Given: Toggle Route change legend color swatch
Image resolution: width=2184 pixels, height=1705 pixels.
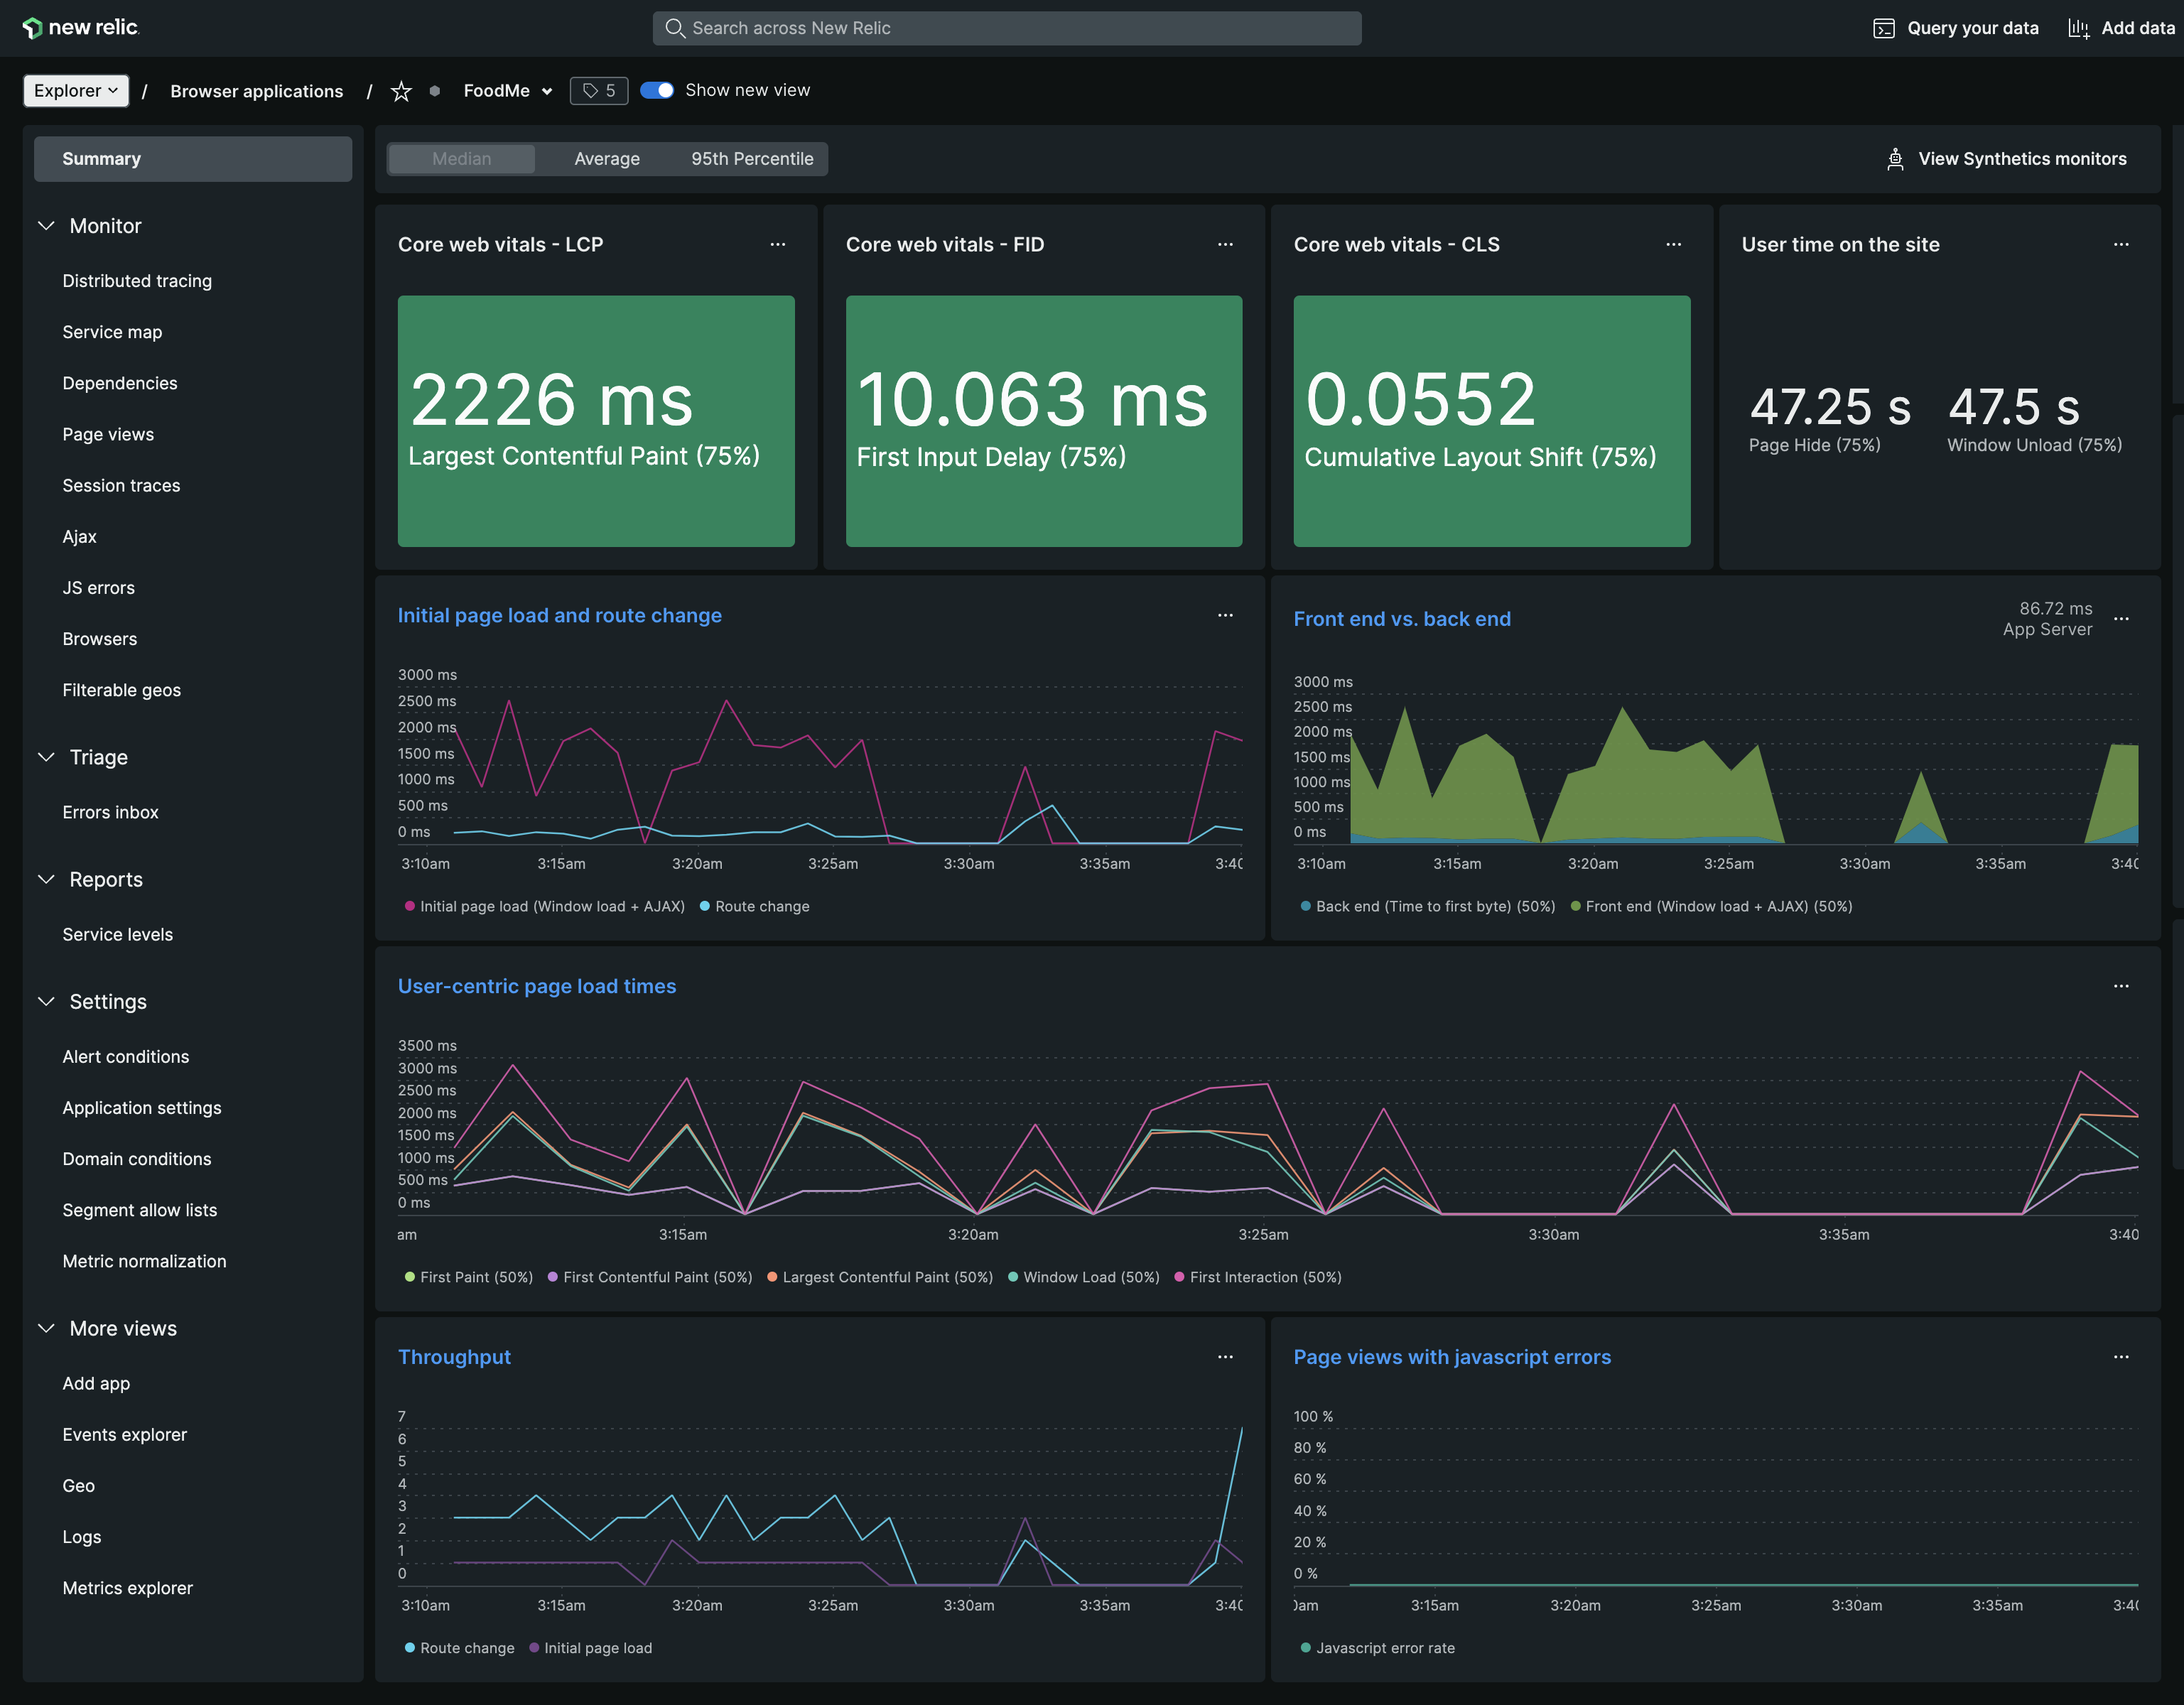Looking at the screenshot, I should [705, 906].
